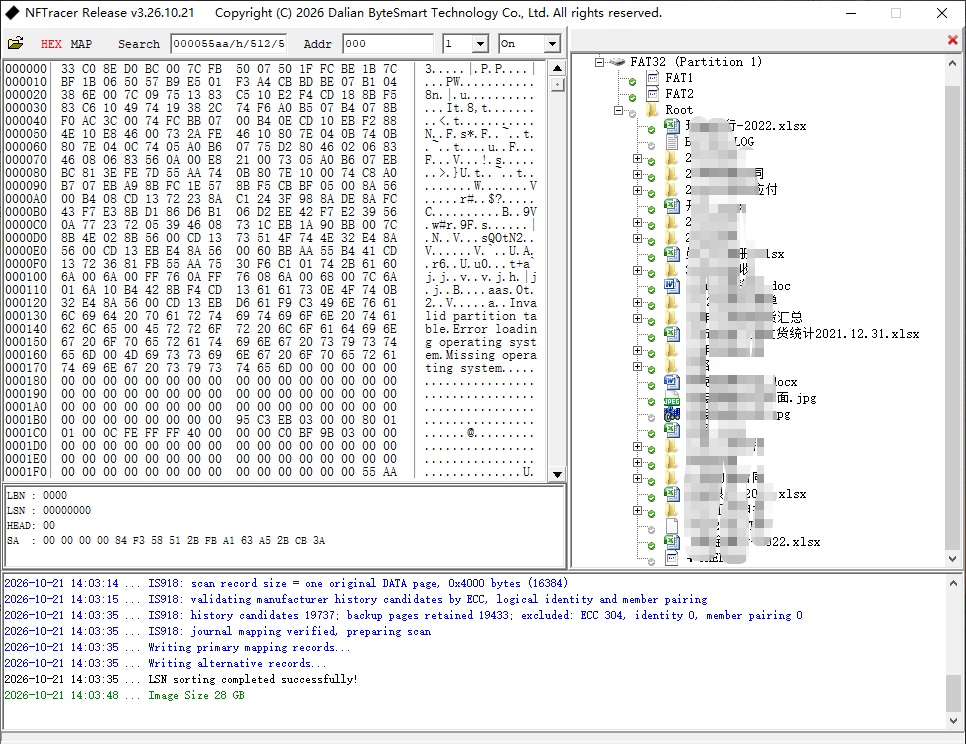Screen dimensions: 966x748
Task: Click the Excel icon of 货统计2021.12.31.xlsx
Action: pos(672,334)
